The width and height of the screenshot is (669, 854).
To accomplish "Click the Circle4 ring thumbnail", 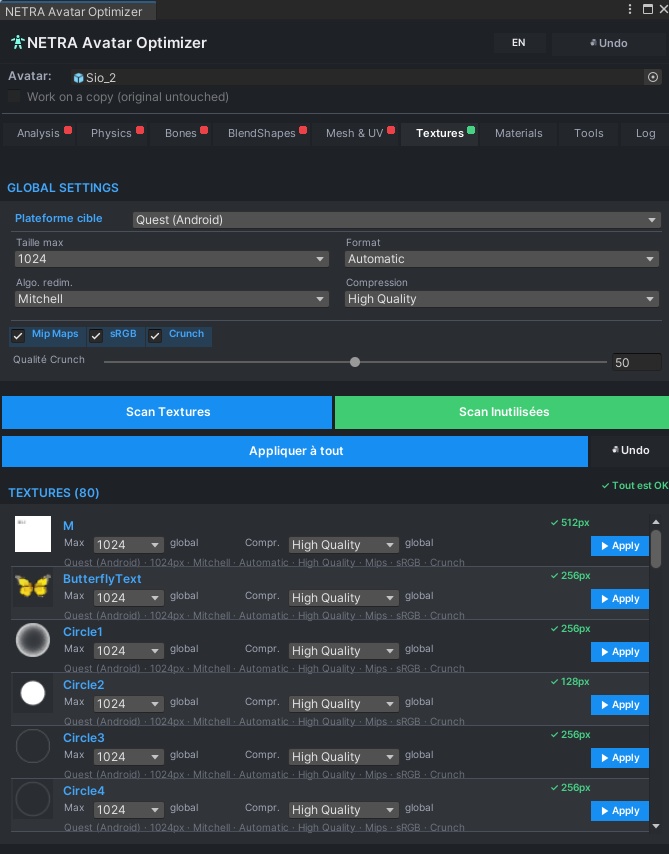I will tap(33, 798).
